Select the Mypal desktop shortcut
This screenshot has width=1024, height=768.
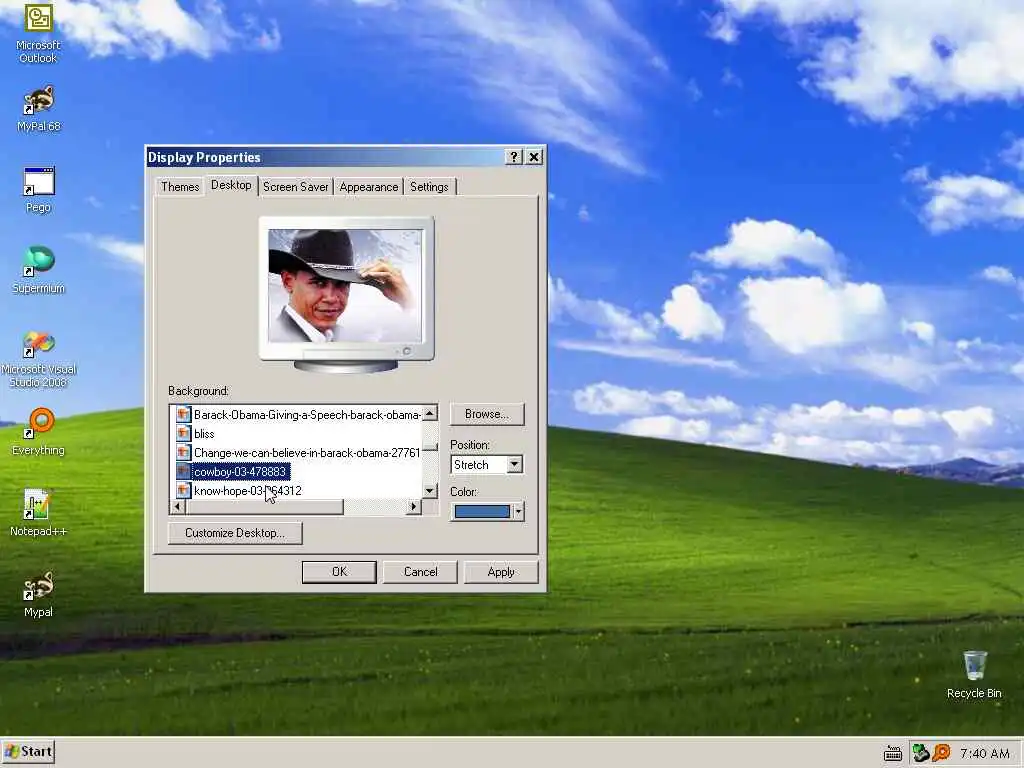39,594
